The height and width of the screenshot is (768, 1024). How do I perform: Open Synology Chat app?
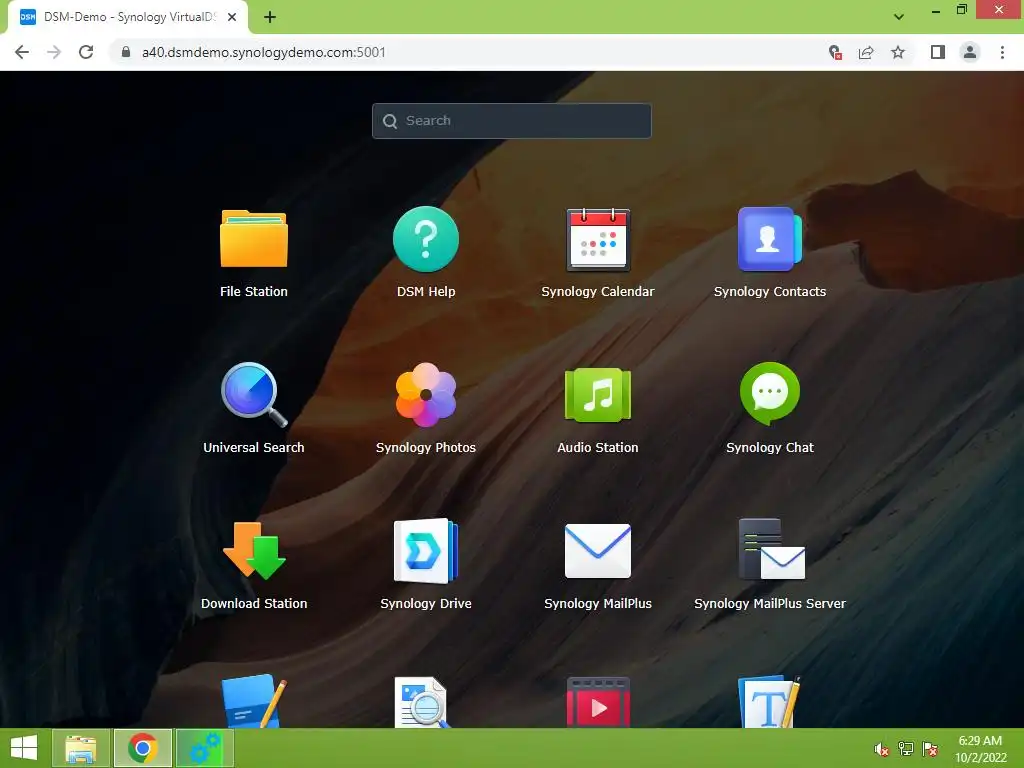coord(770,394)
